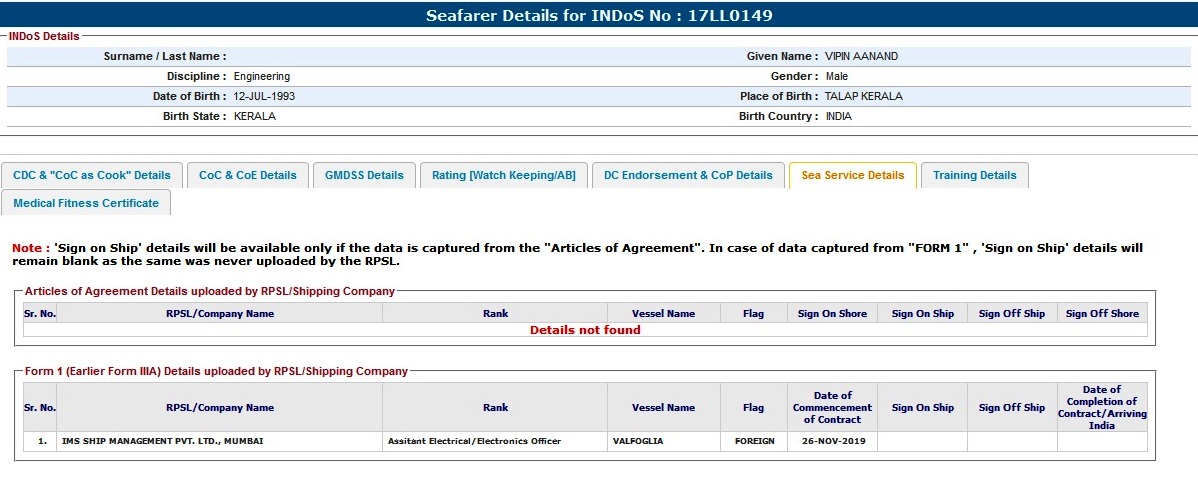This screenshot has width=1198, height=488.
Task: Click the 26-NOV-2019 commencement date cell
Action: [x=832, y=441]
